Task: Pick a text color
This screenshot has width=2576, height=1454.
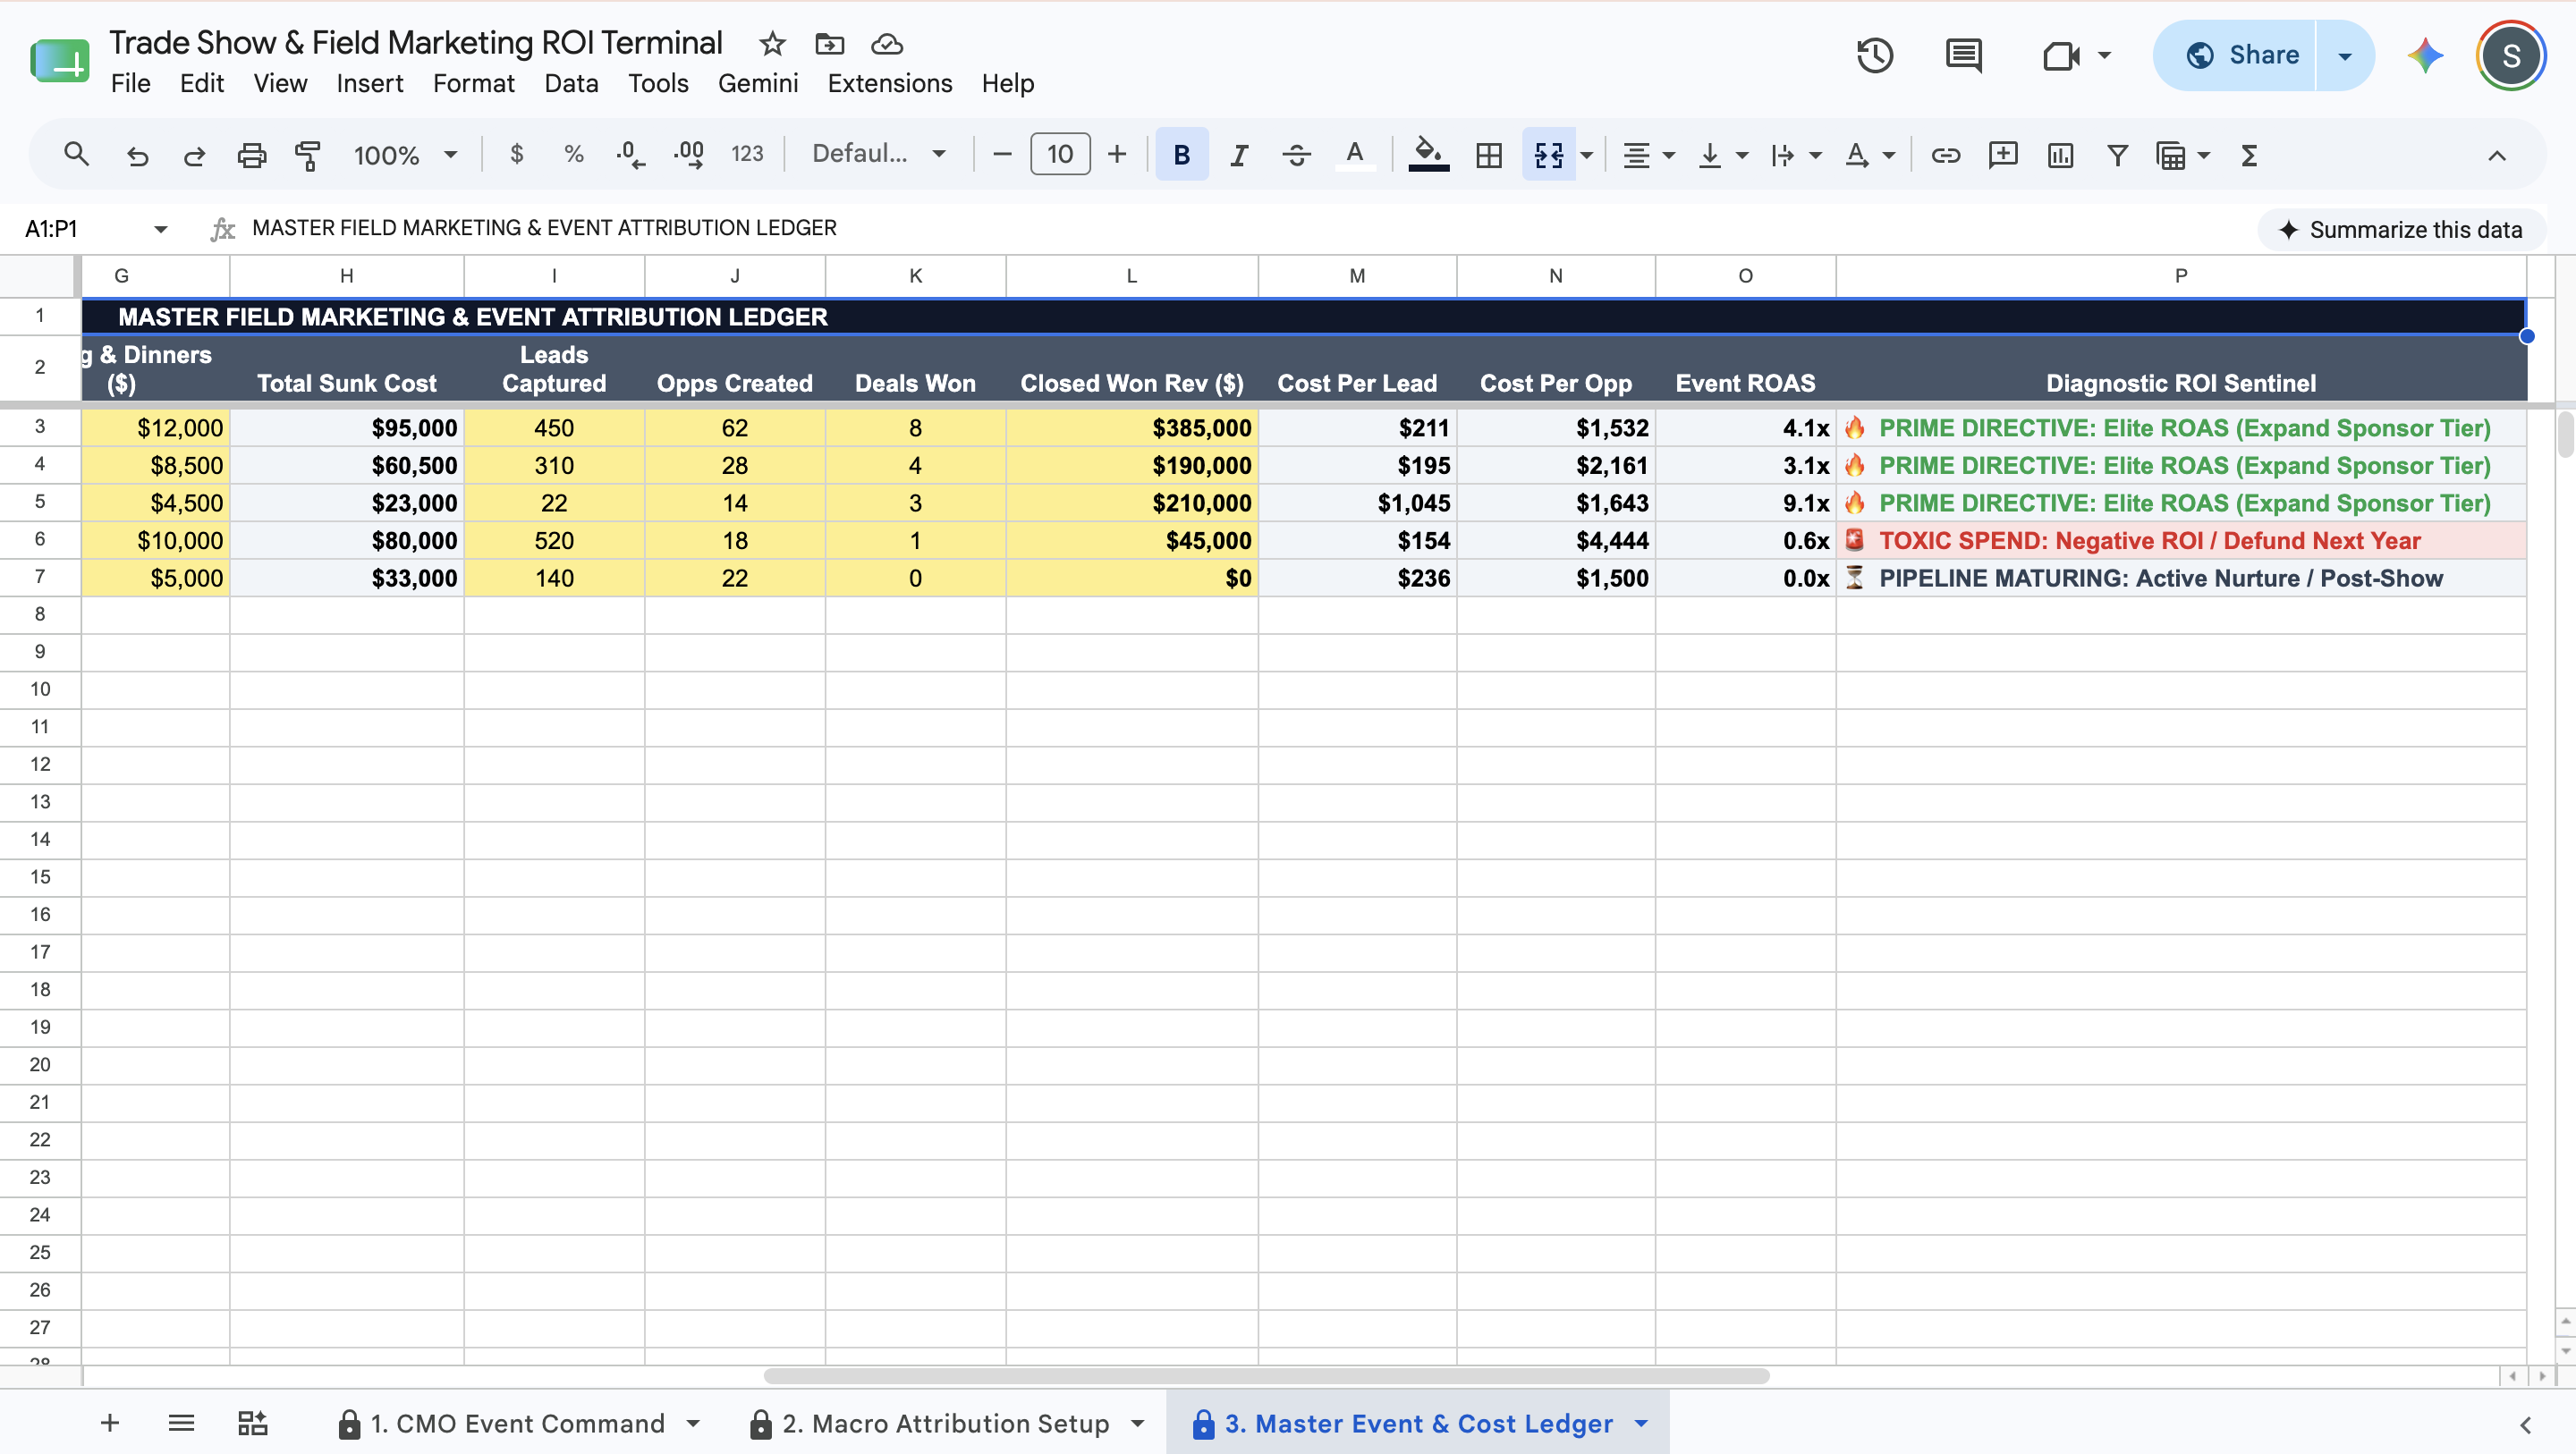Action: click(1354, 155)
